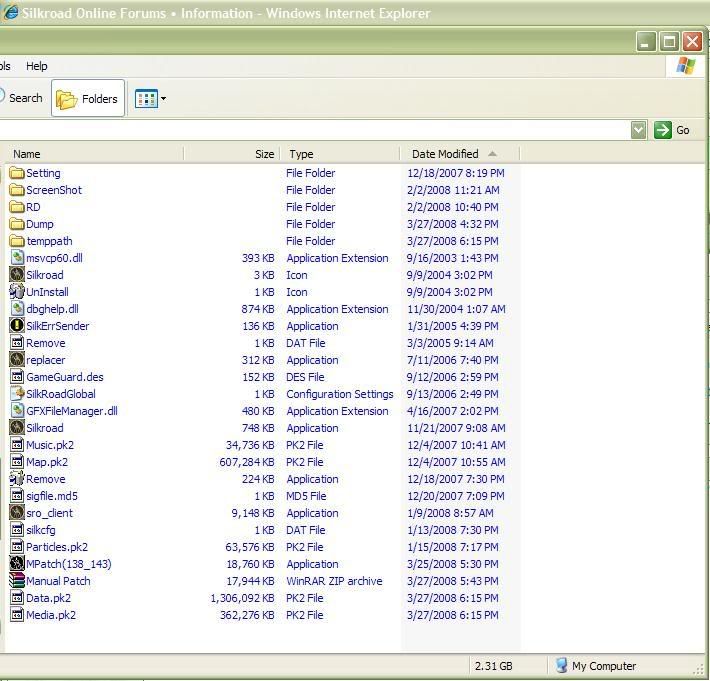Click the RD folder icon

pyautogui.click(x=17, y=207)
